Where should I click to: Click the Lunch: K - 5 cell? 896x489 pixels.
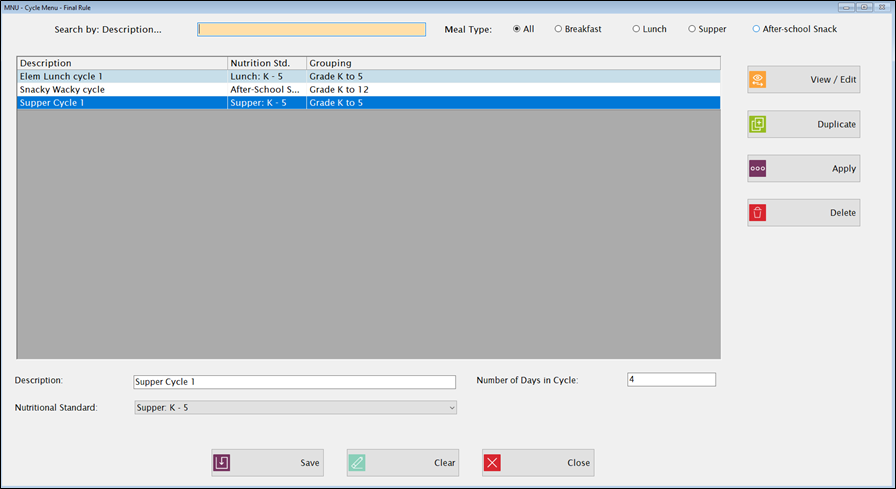(267, 76)
